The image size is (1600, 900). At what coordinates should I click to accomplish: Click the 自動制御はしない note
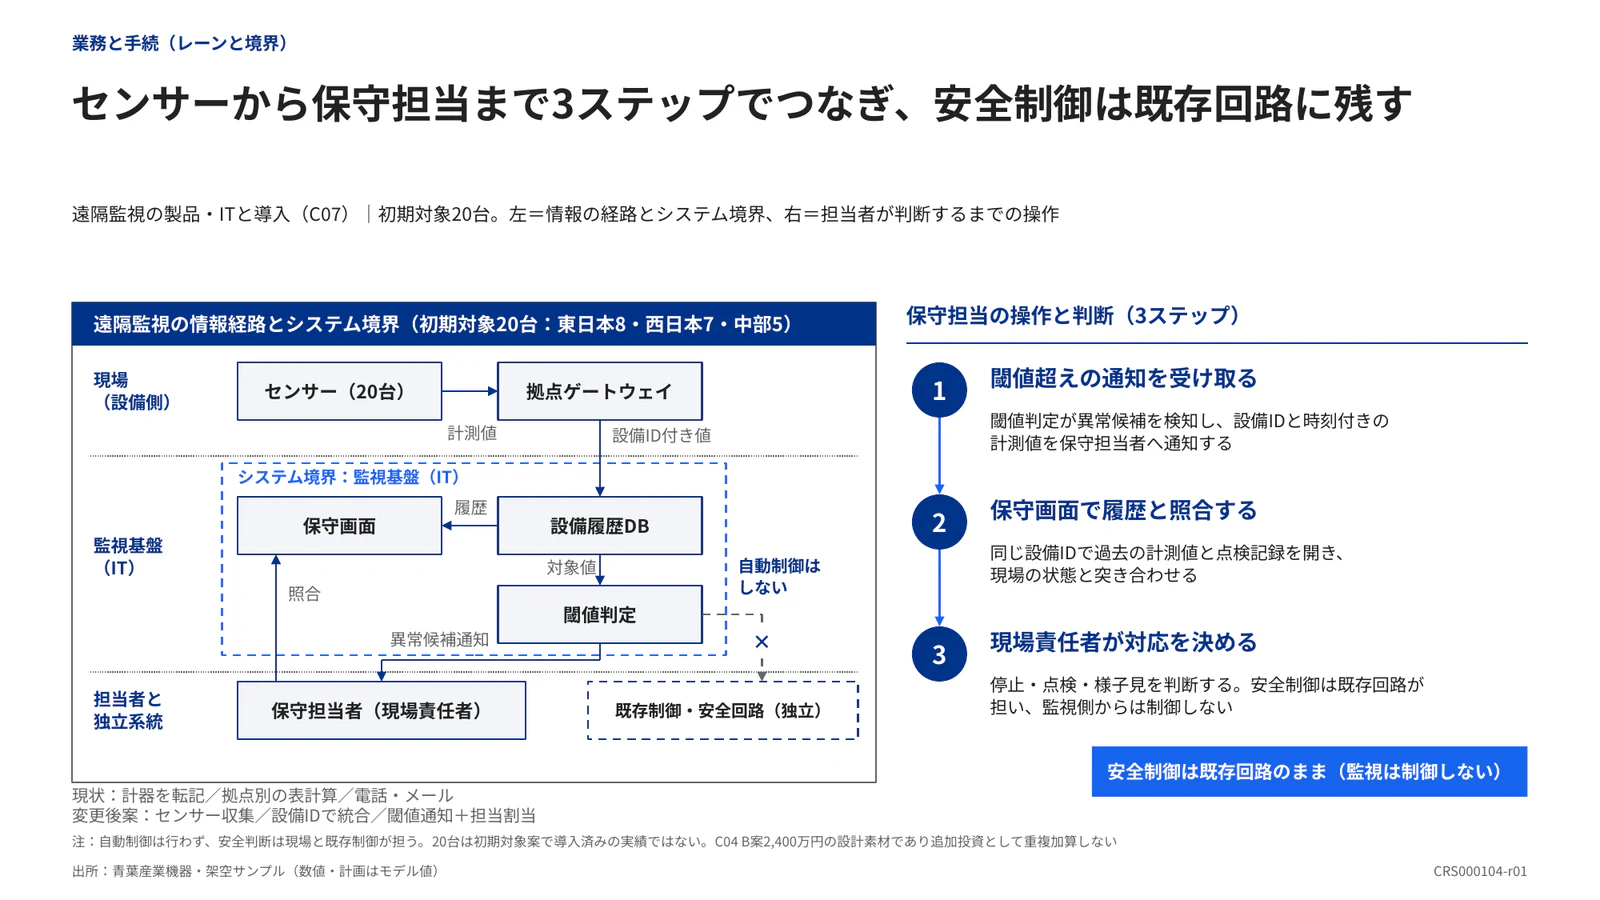pyautogui.click(x=779, y=576)
